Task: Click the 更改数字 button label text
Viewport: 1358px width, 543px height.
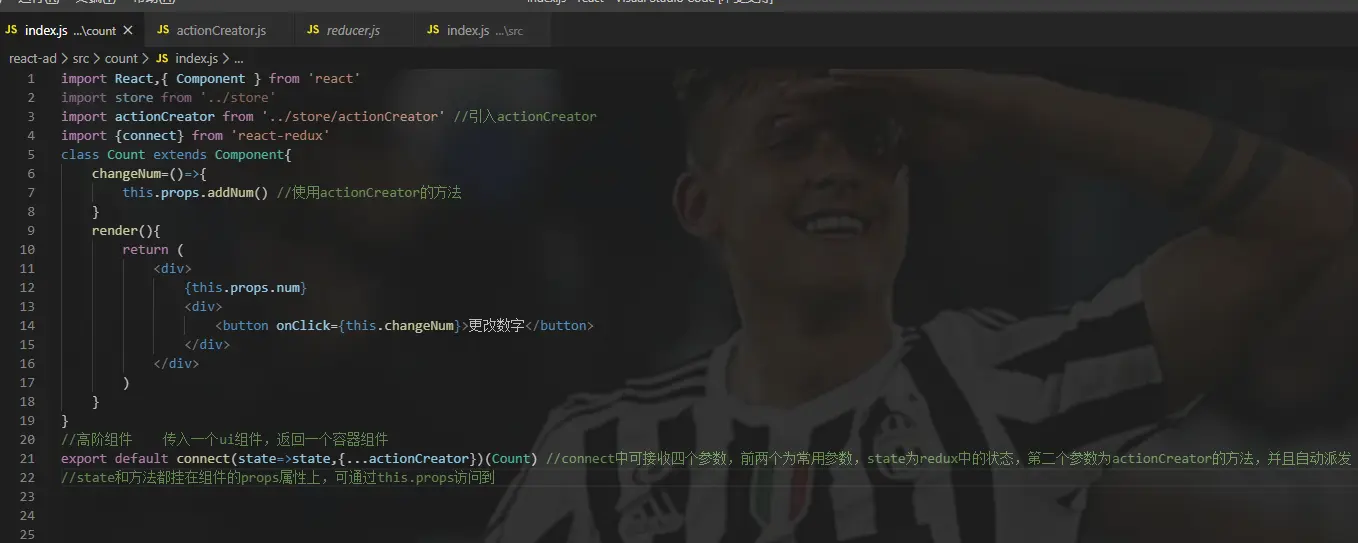Action: pyautogui.click(x=497, y=326)
